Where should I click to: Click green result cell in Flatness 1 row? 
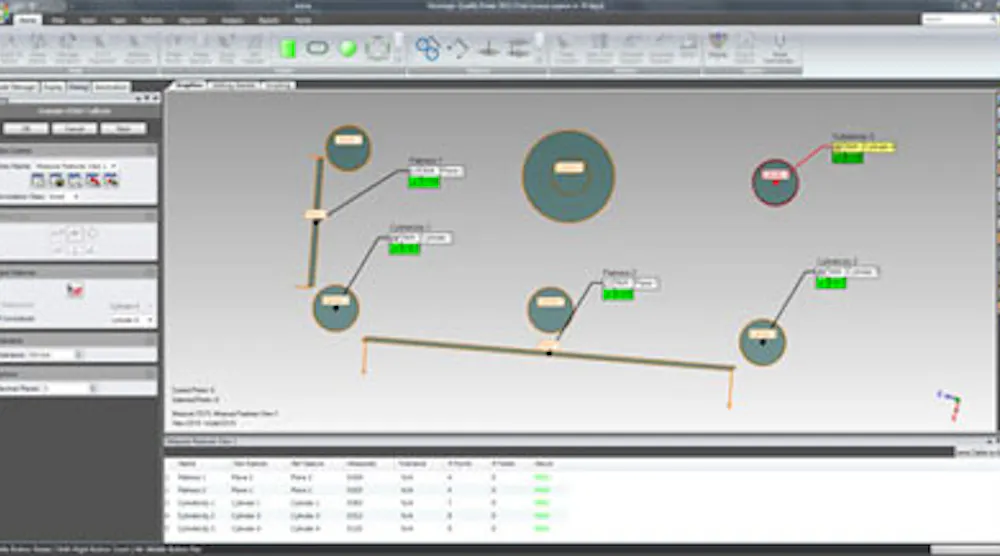coord(541,477)
